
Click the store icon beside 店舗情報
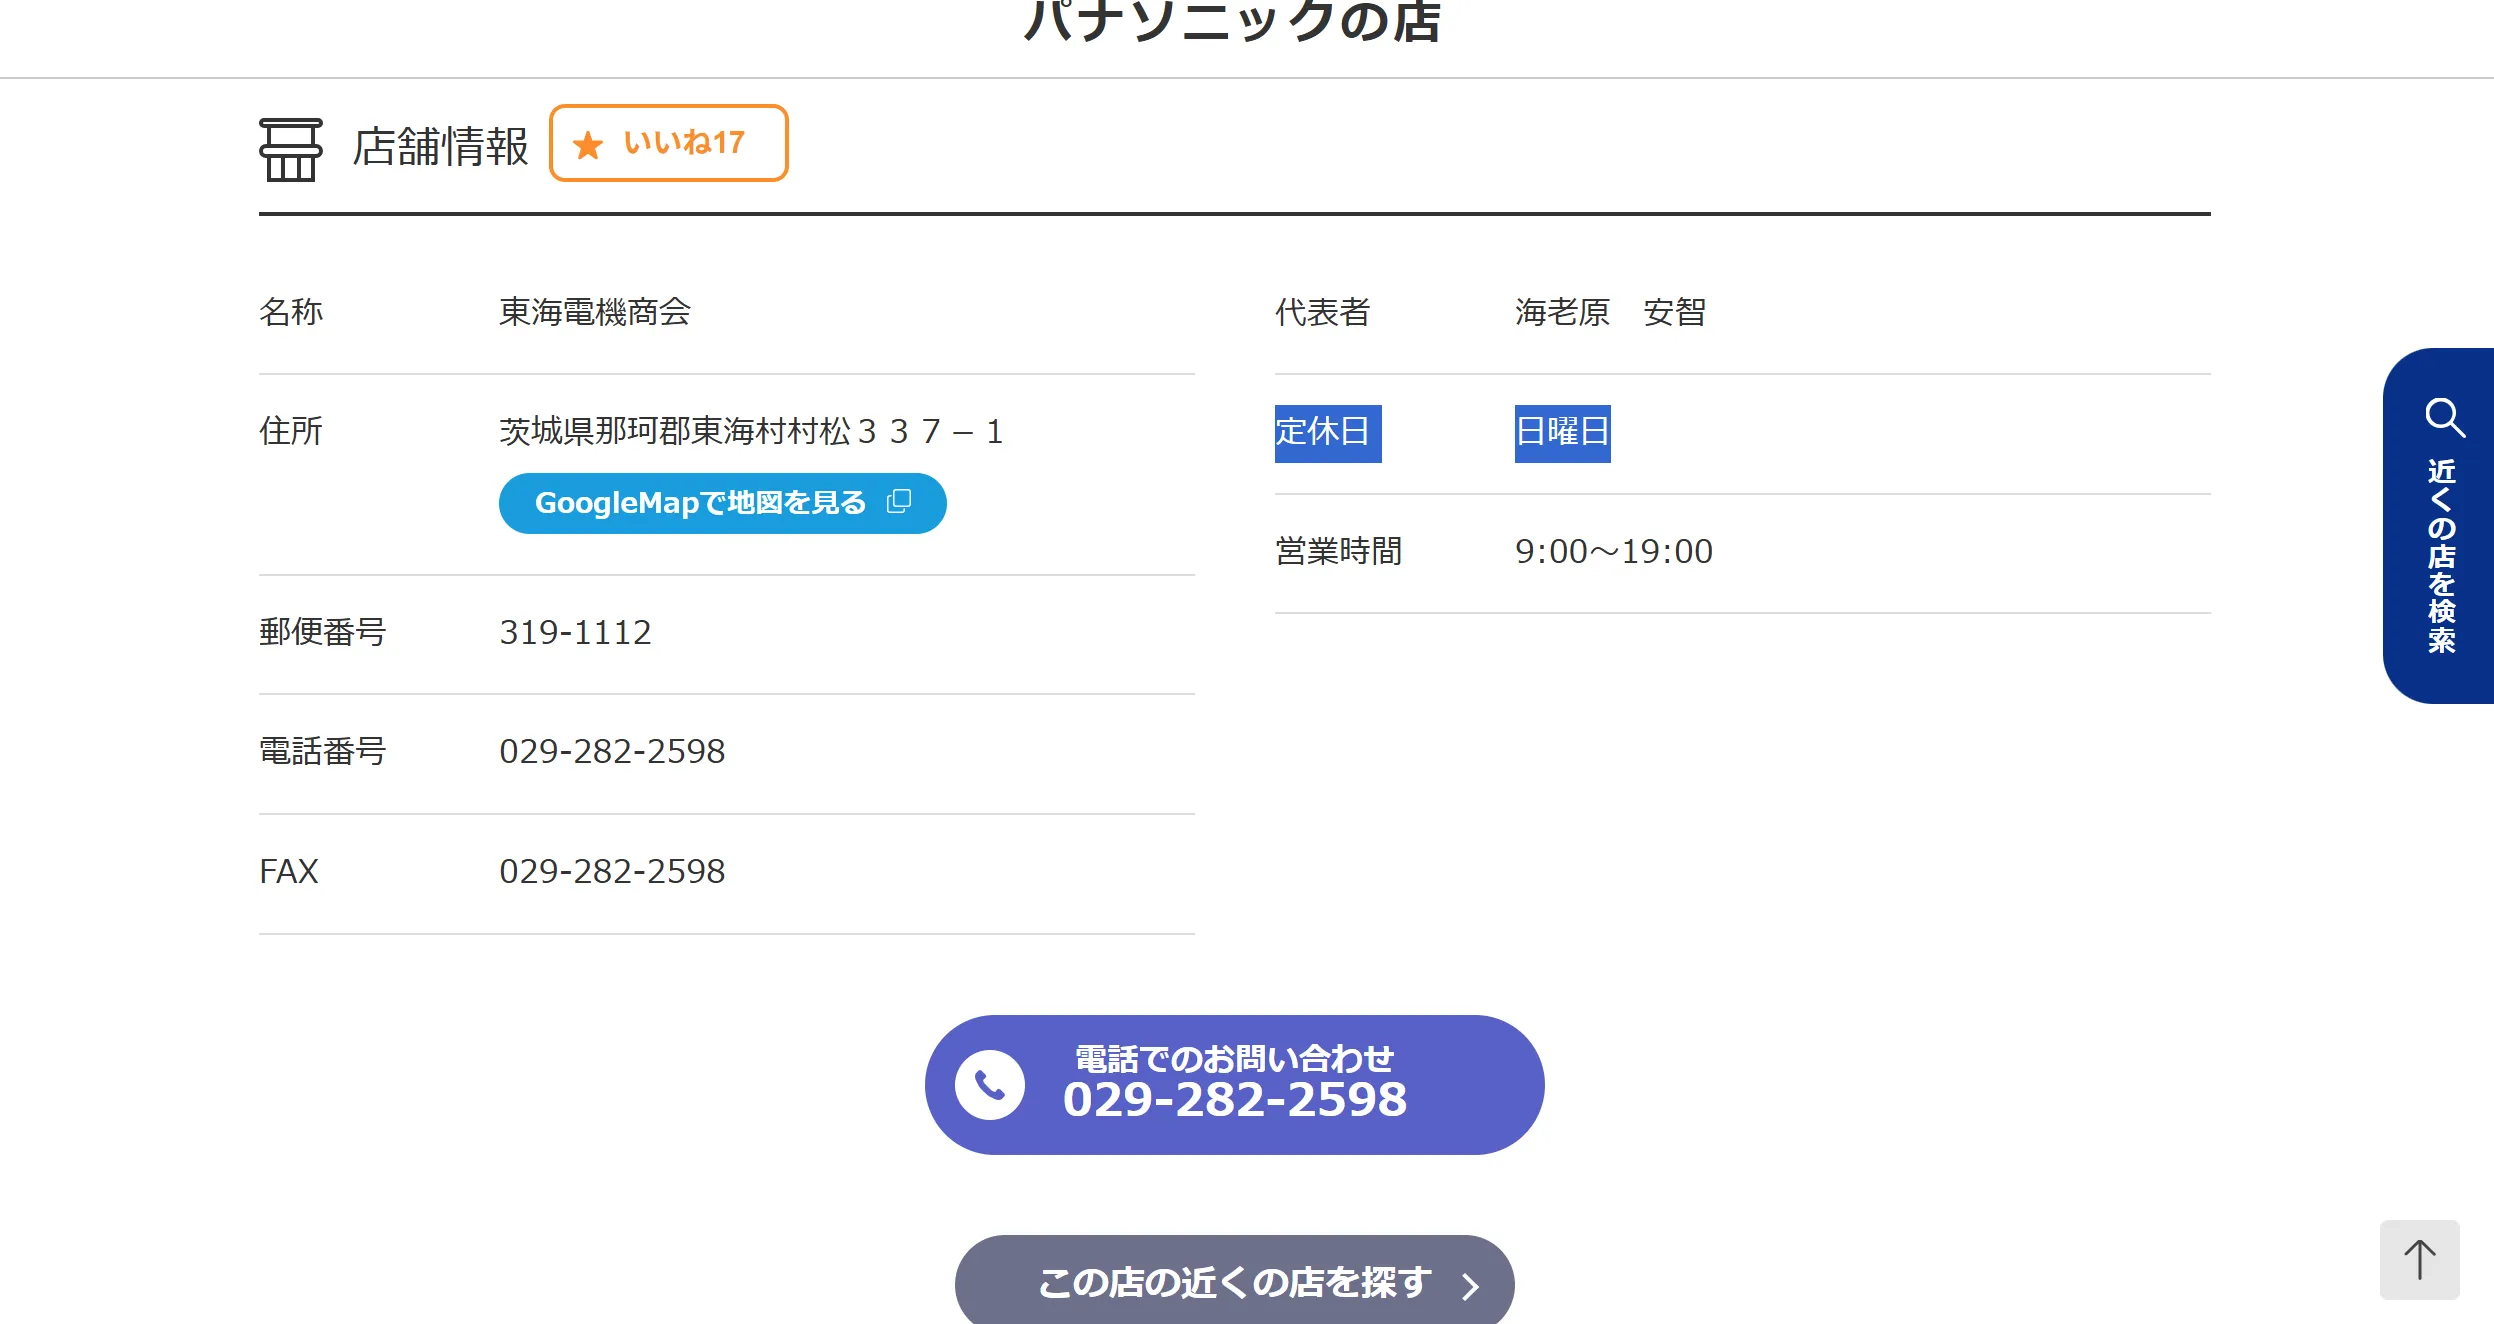pos(291,149)
